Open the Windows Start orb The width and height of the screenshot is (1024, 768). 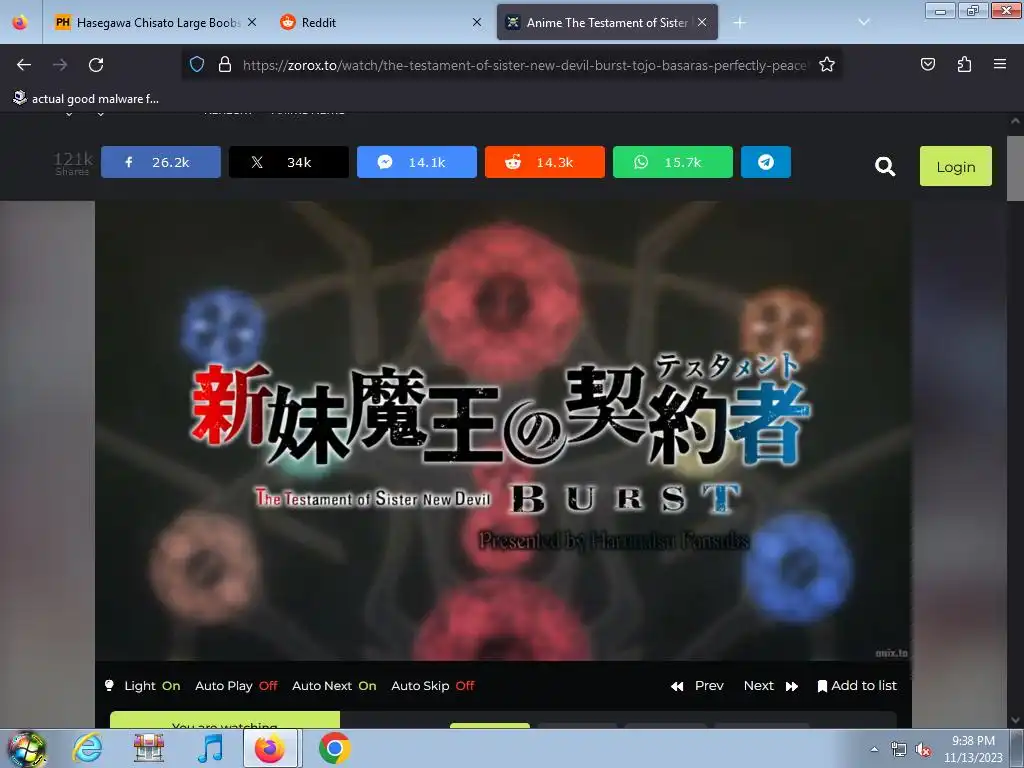tap(26, 748)
